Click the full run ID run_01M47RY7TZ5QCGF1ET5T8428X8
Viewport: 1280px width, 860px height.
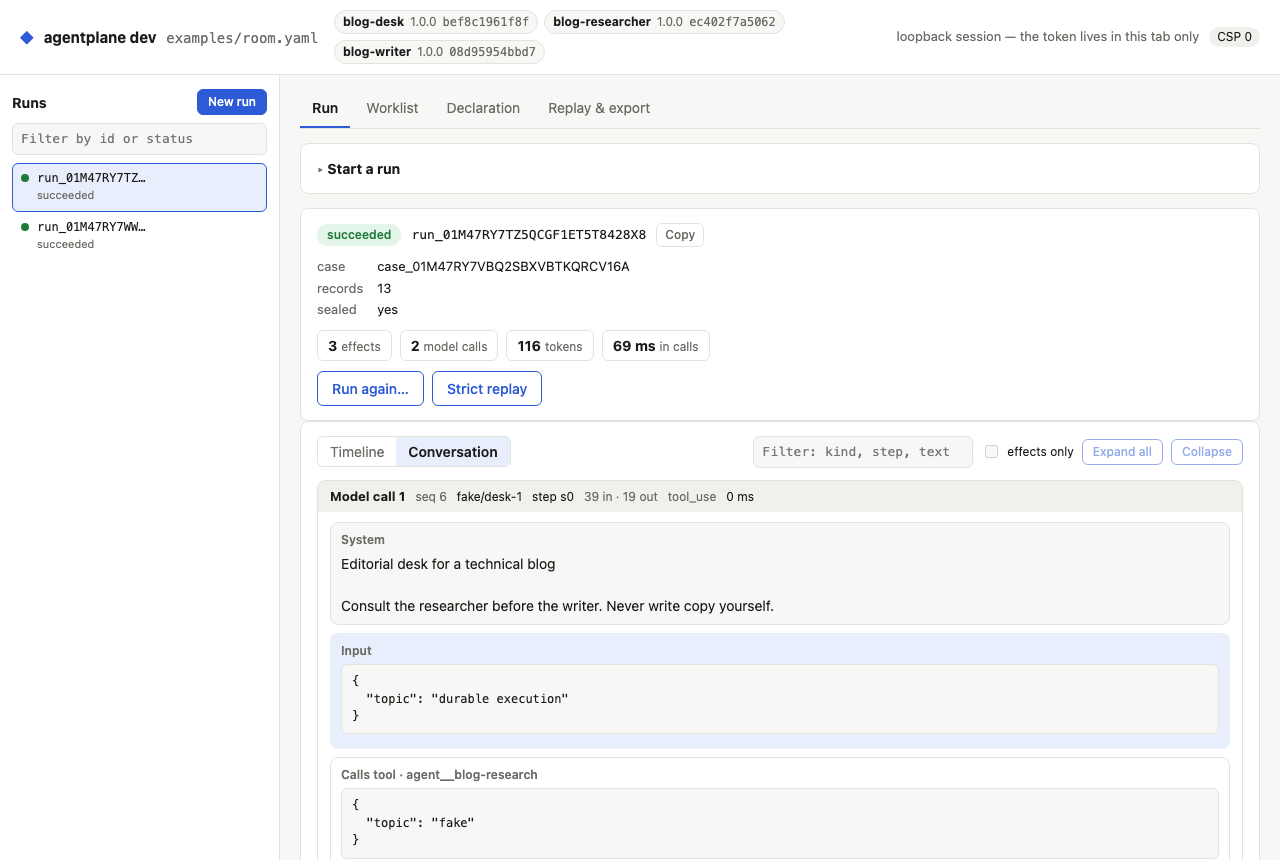coord(529,235)
